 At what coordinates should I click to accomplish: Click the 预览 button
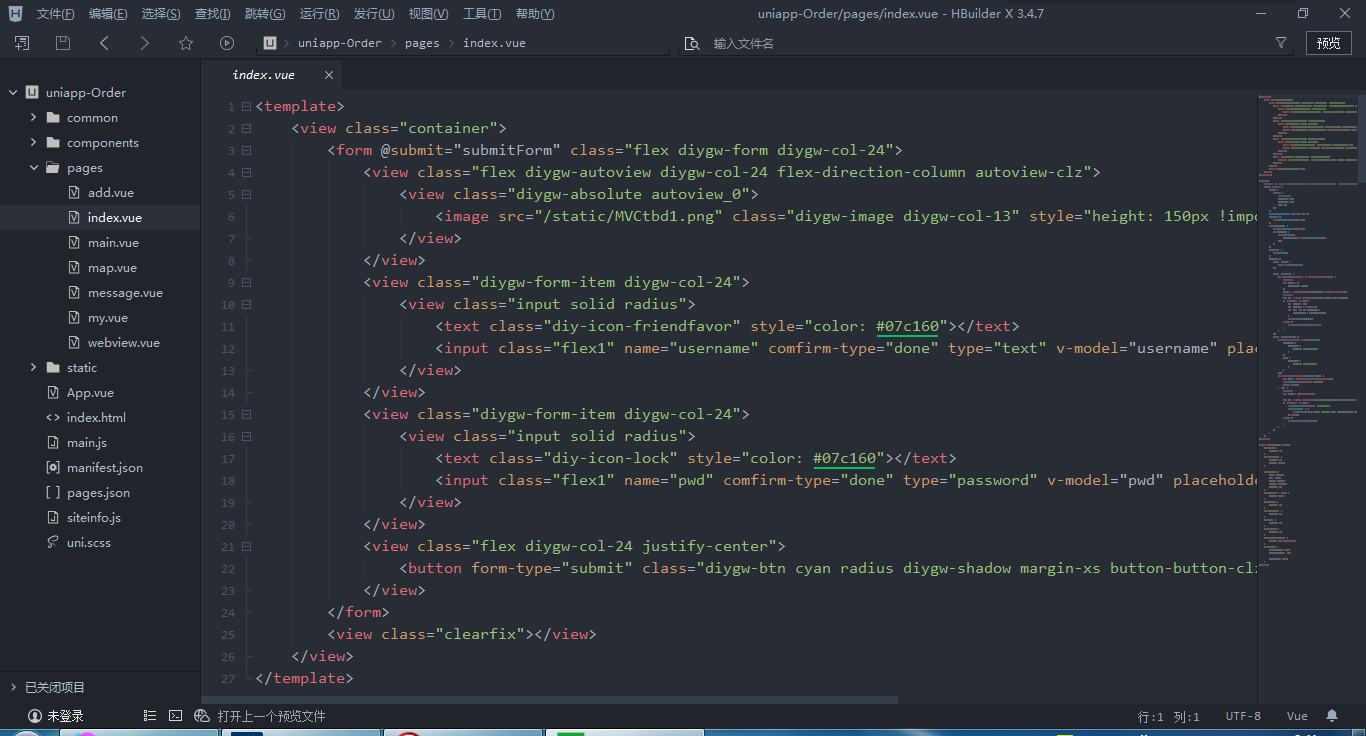coord(1328,43)
